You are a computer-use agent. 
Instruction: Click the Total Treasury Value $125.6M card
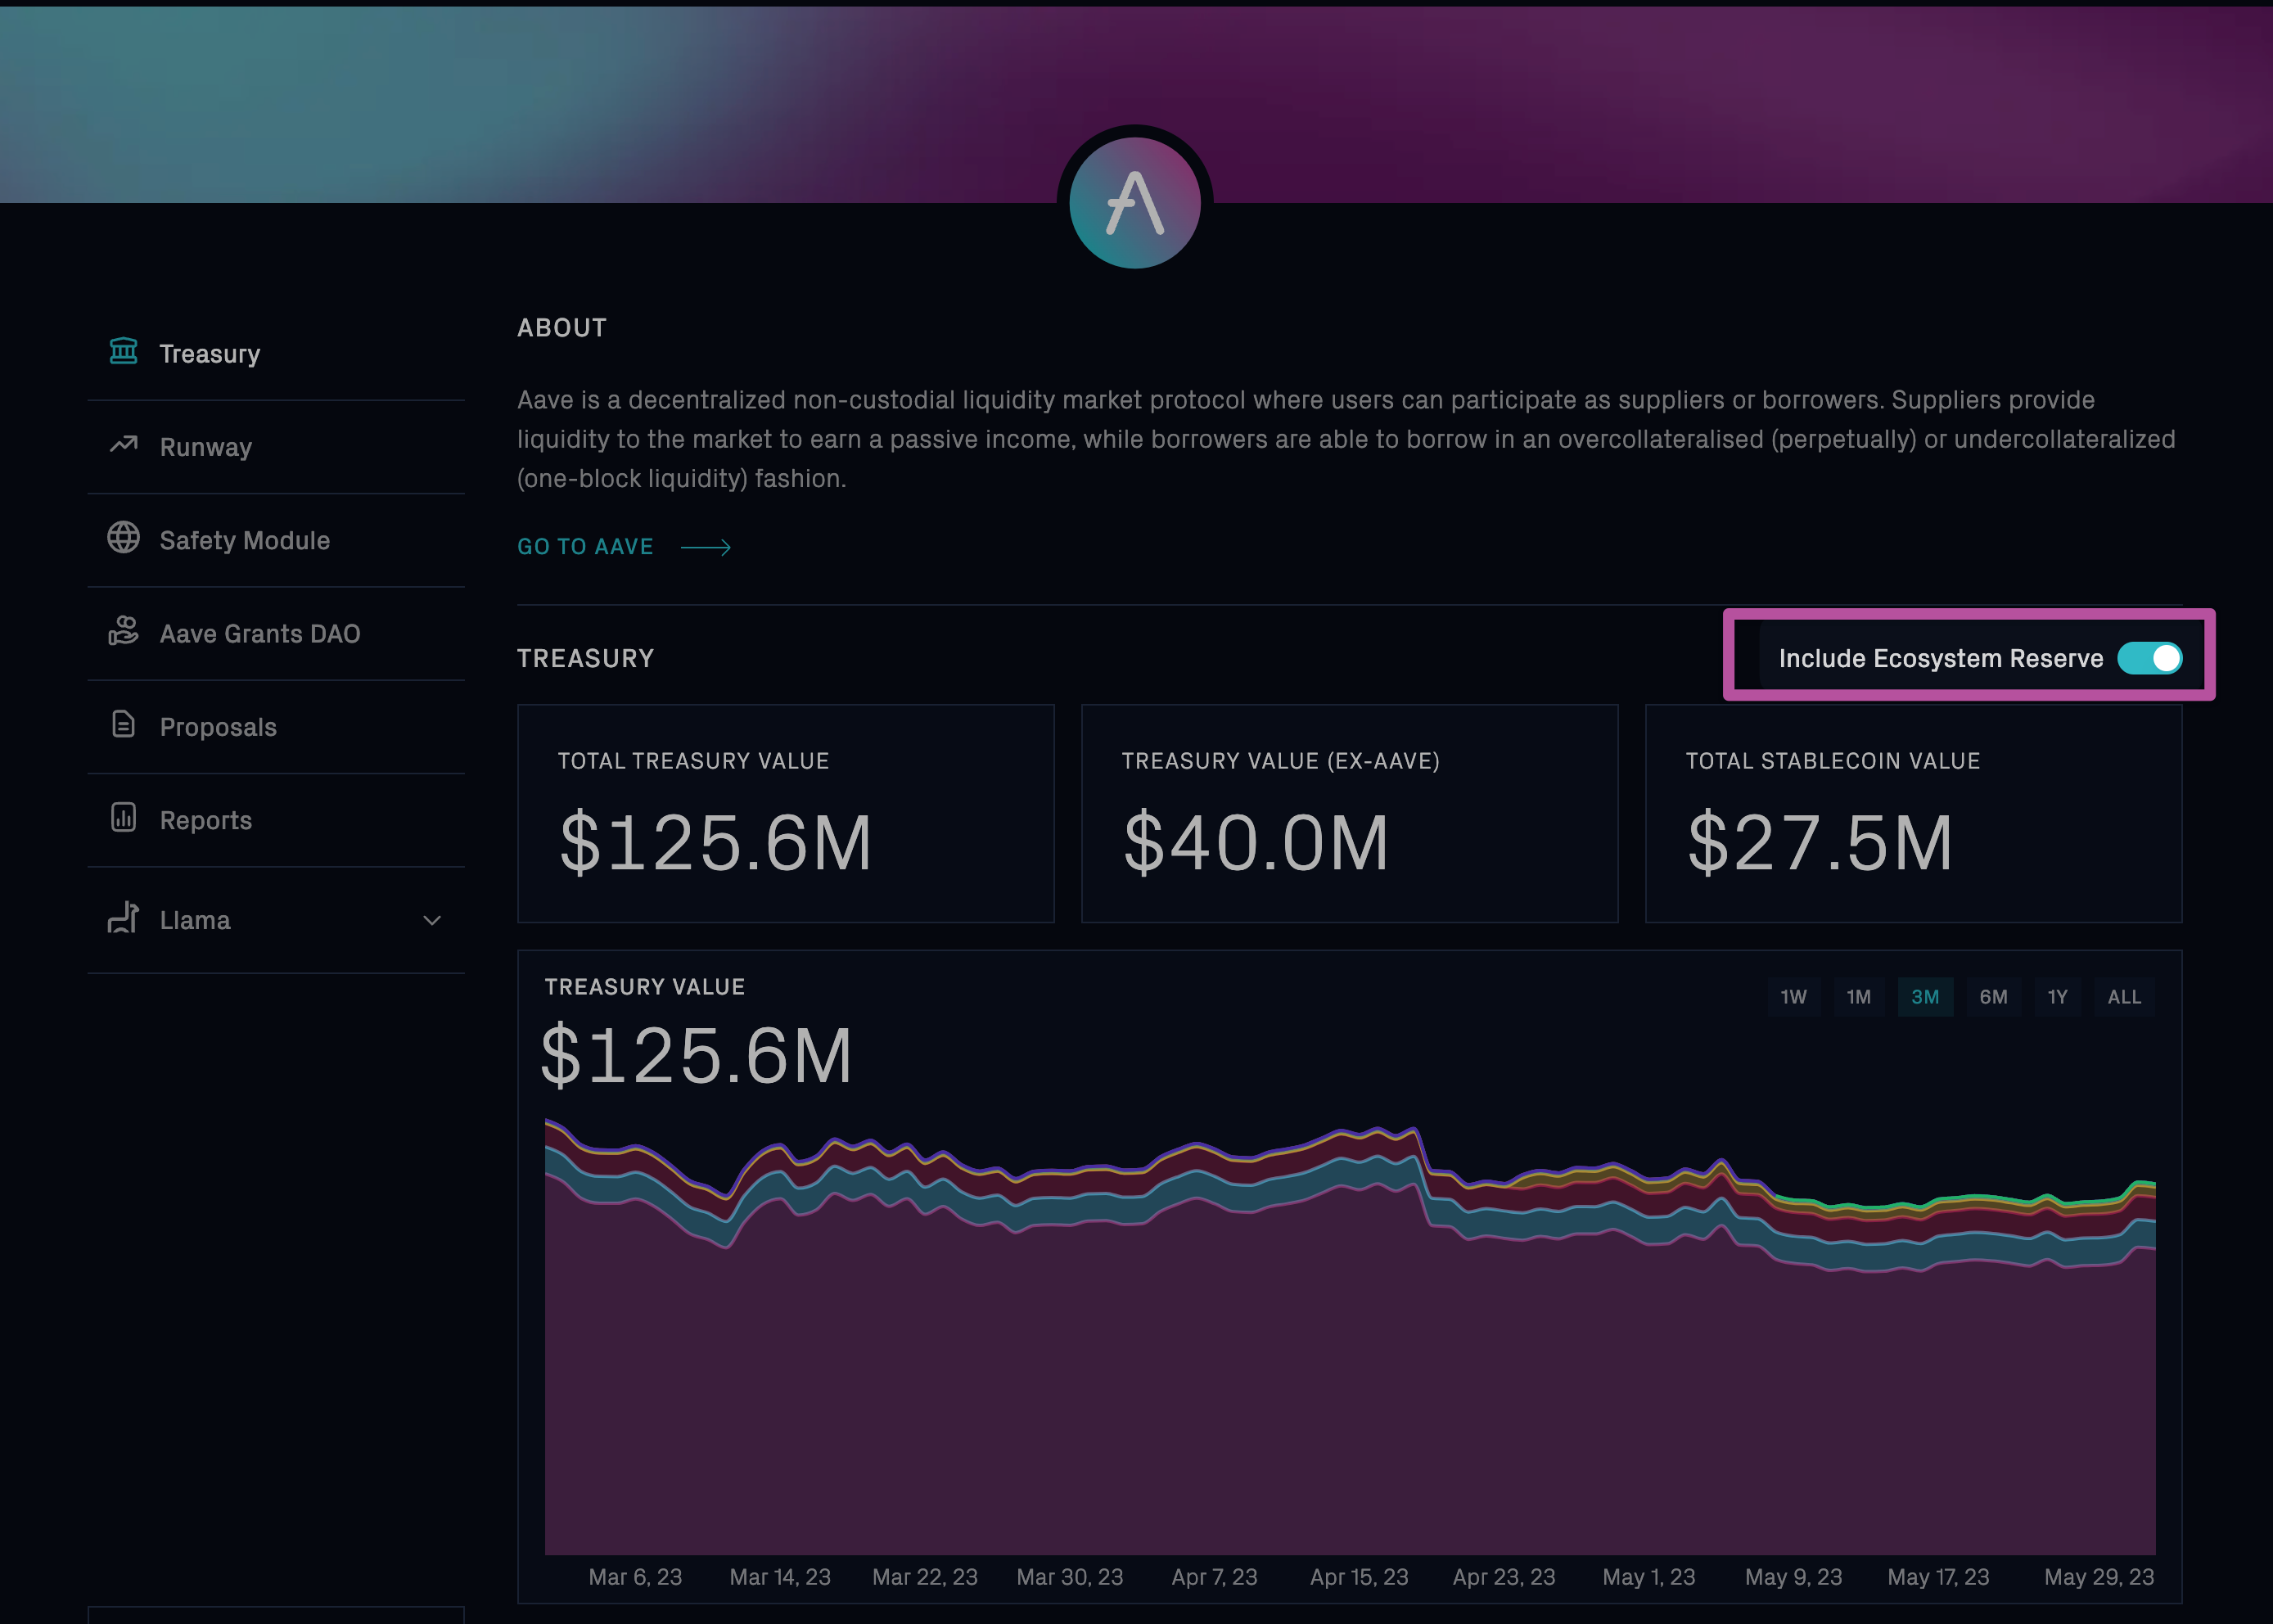(786, 813)
